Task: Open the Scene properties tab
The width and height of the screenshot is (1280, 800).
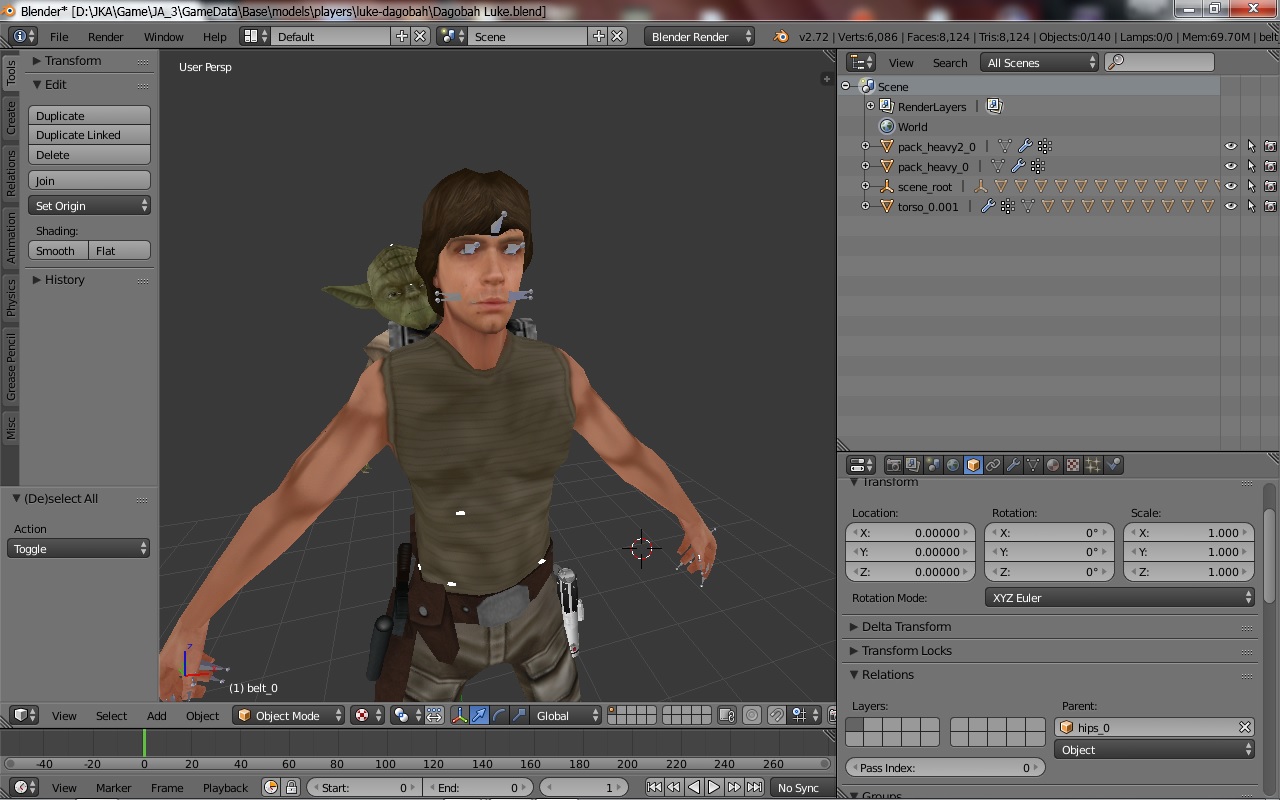Action: point(933,465)
